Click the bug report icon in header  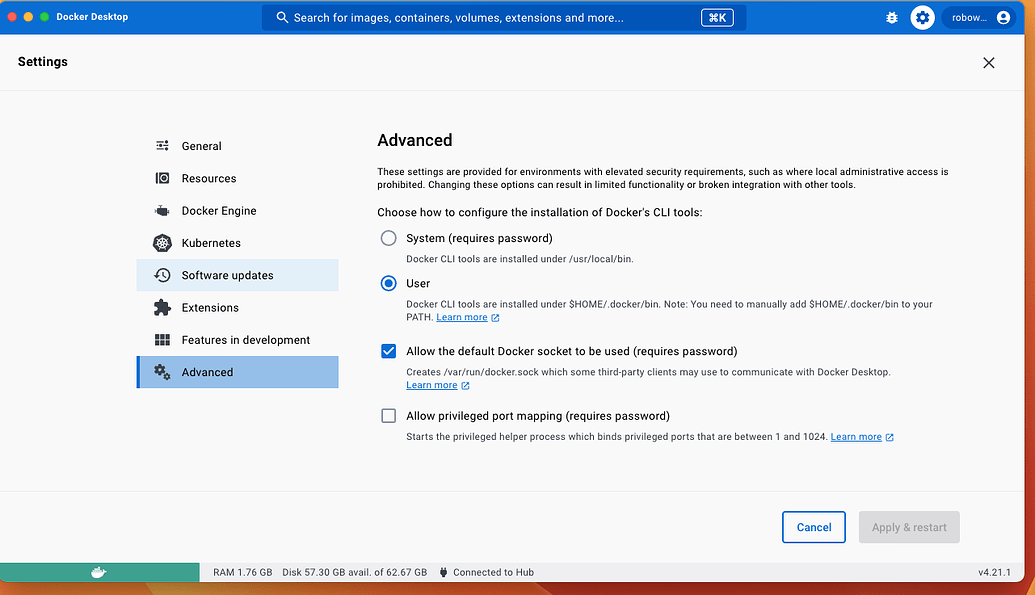tap(891, 17)
